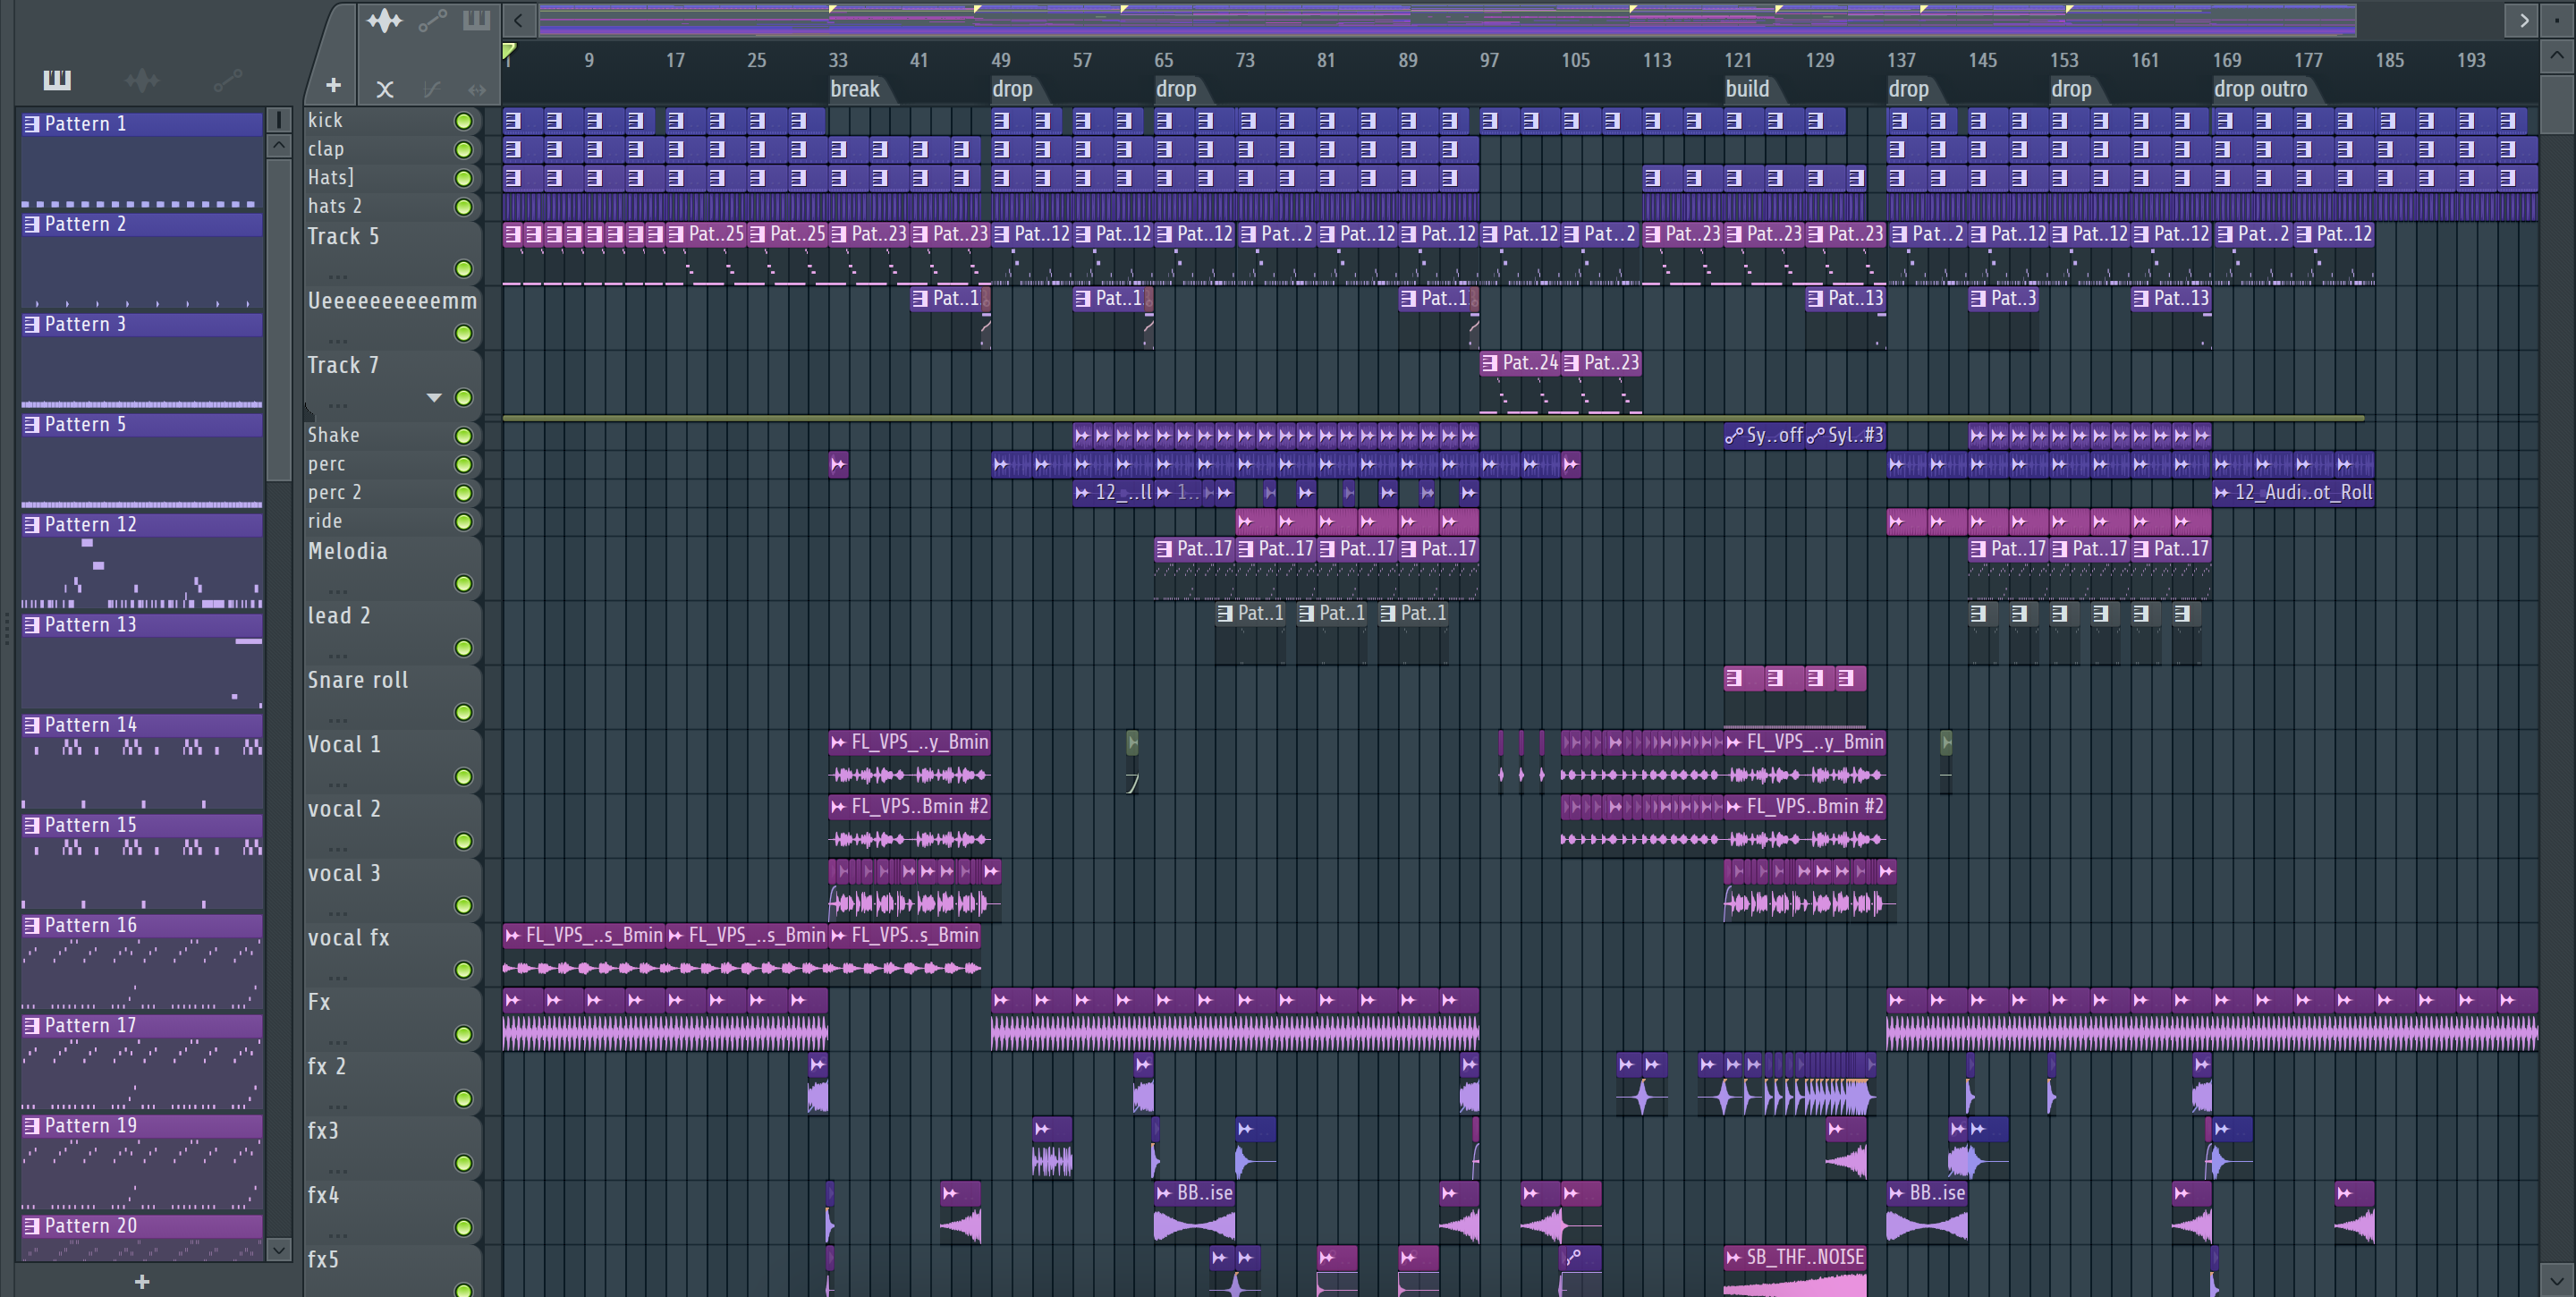Jump to the break marker
The image size is (2576, 1297).
855,89
